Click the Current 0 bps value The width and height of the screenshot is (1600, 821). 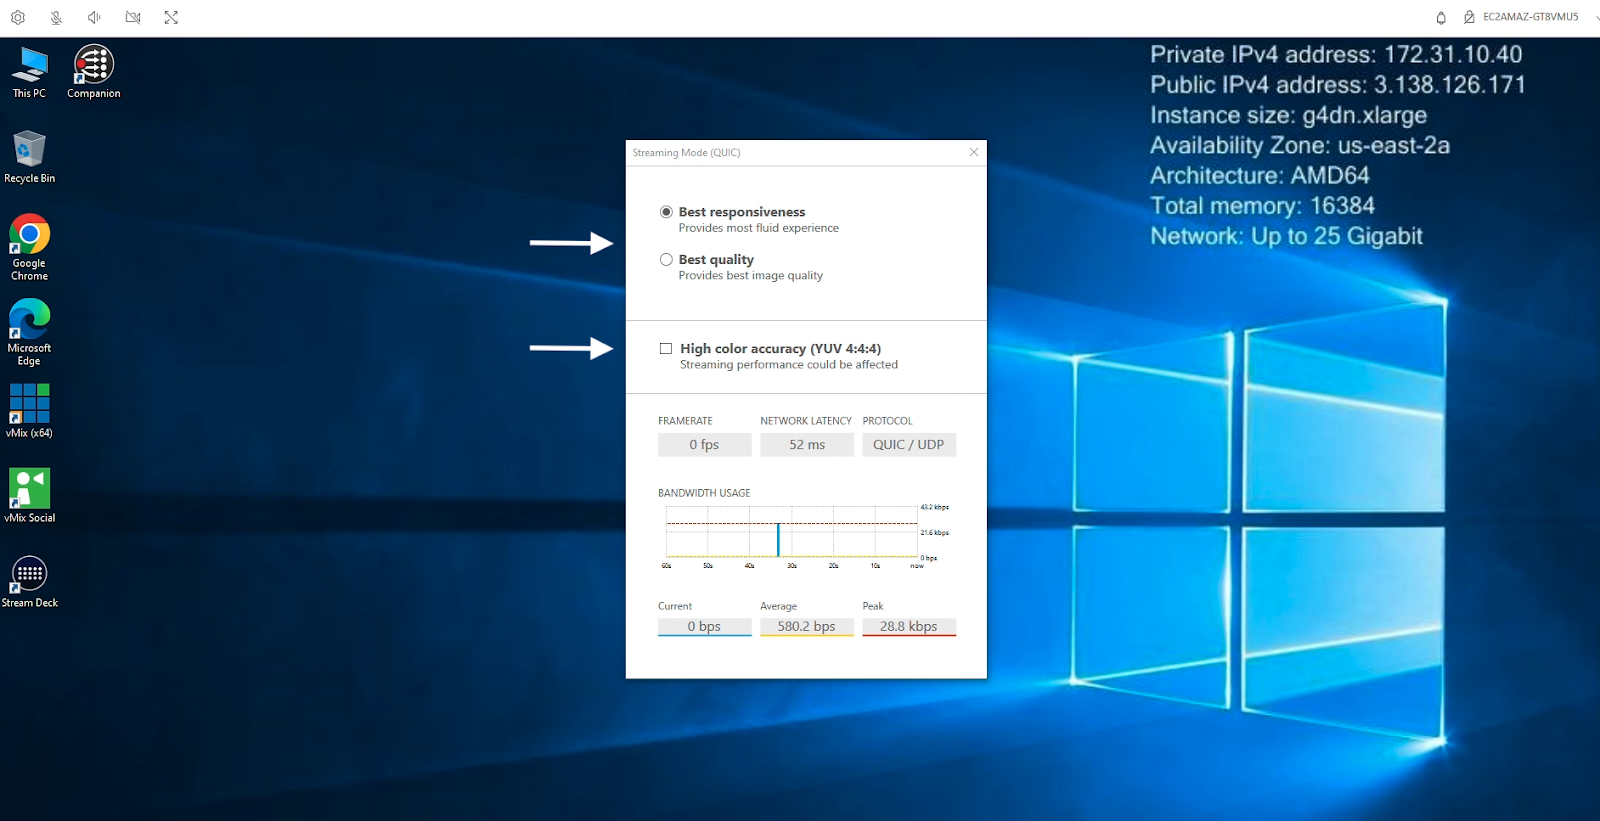704,626
